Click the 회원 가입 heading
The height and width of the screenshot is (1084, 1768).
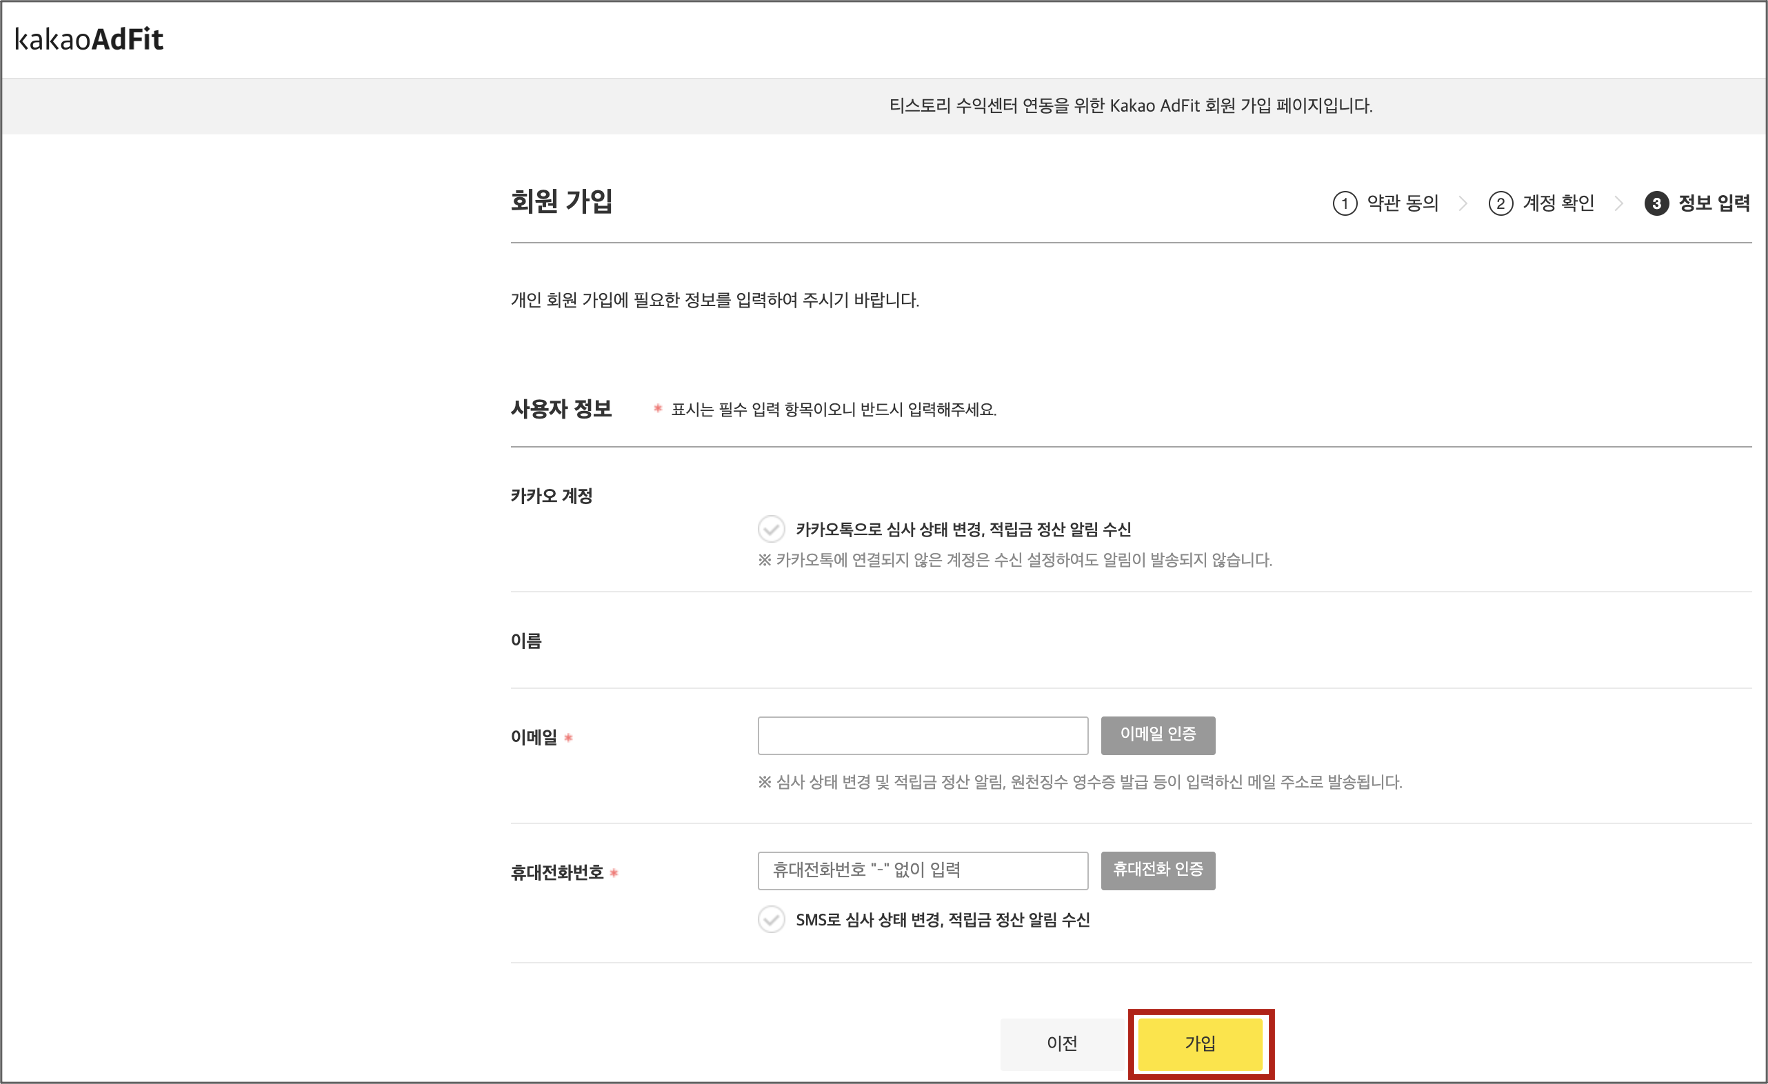click(x=562, y=202)
